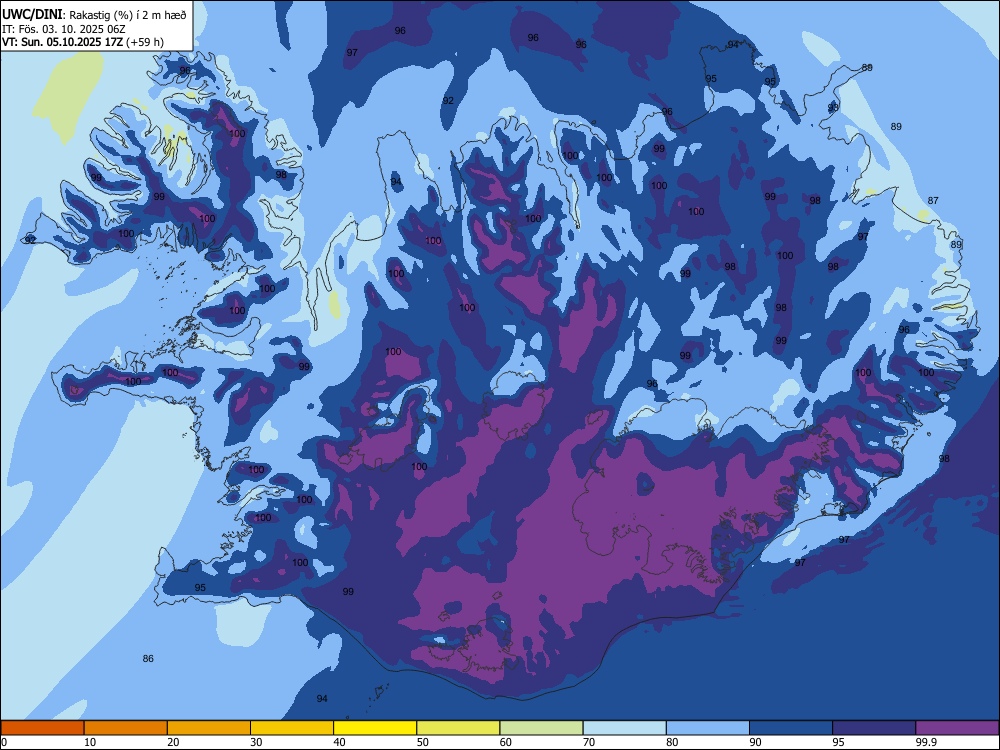Click the 'VT: Sun. 05.10.2025 17Z' valid time
Screen dimensions: 1000x750
pyautogui.click(x=62, y=42)
